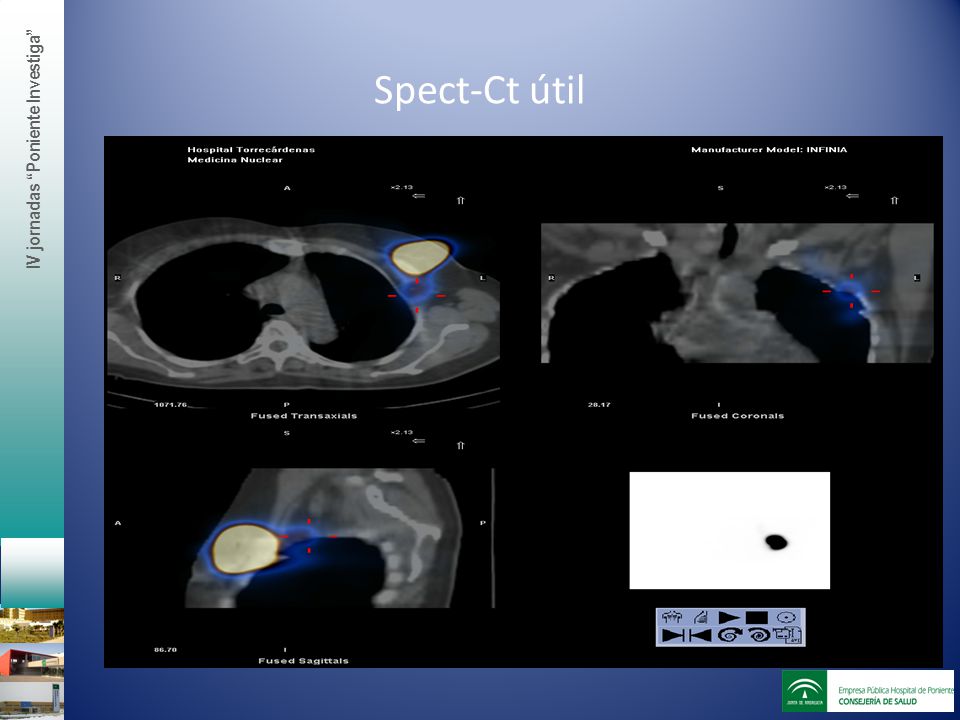Click the Empresa Pública Hospital de Poniente text
Screen dimensions: 960x720
pos(896,690)
